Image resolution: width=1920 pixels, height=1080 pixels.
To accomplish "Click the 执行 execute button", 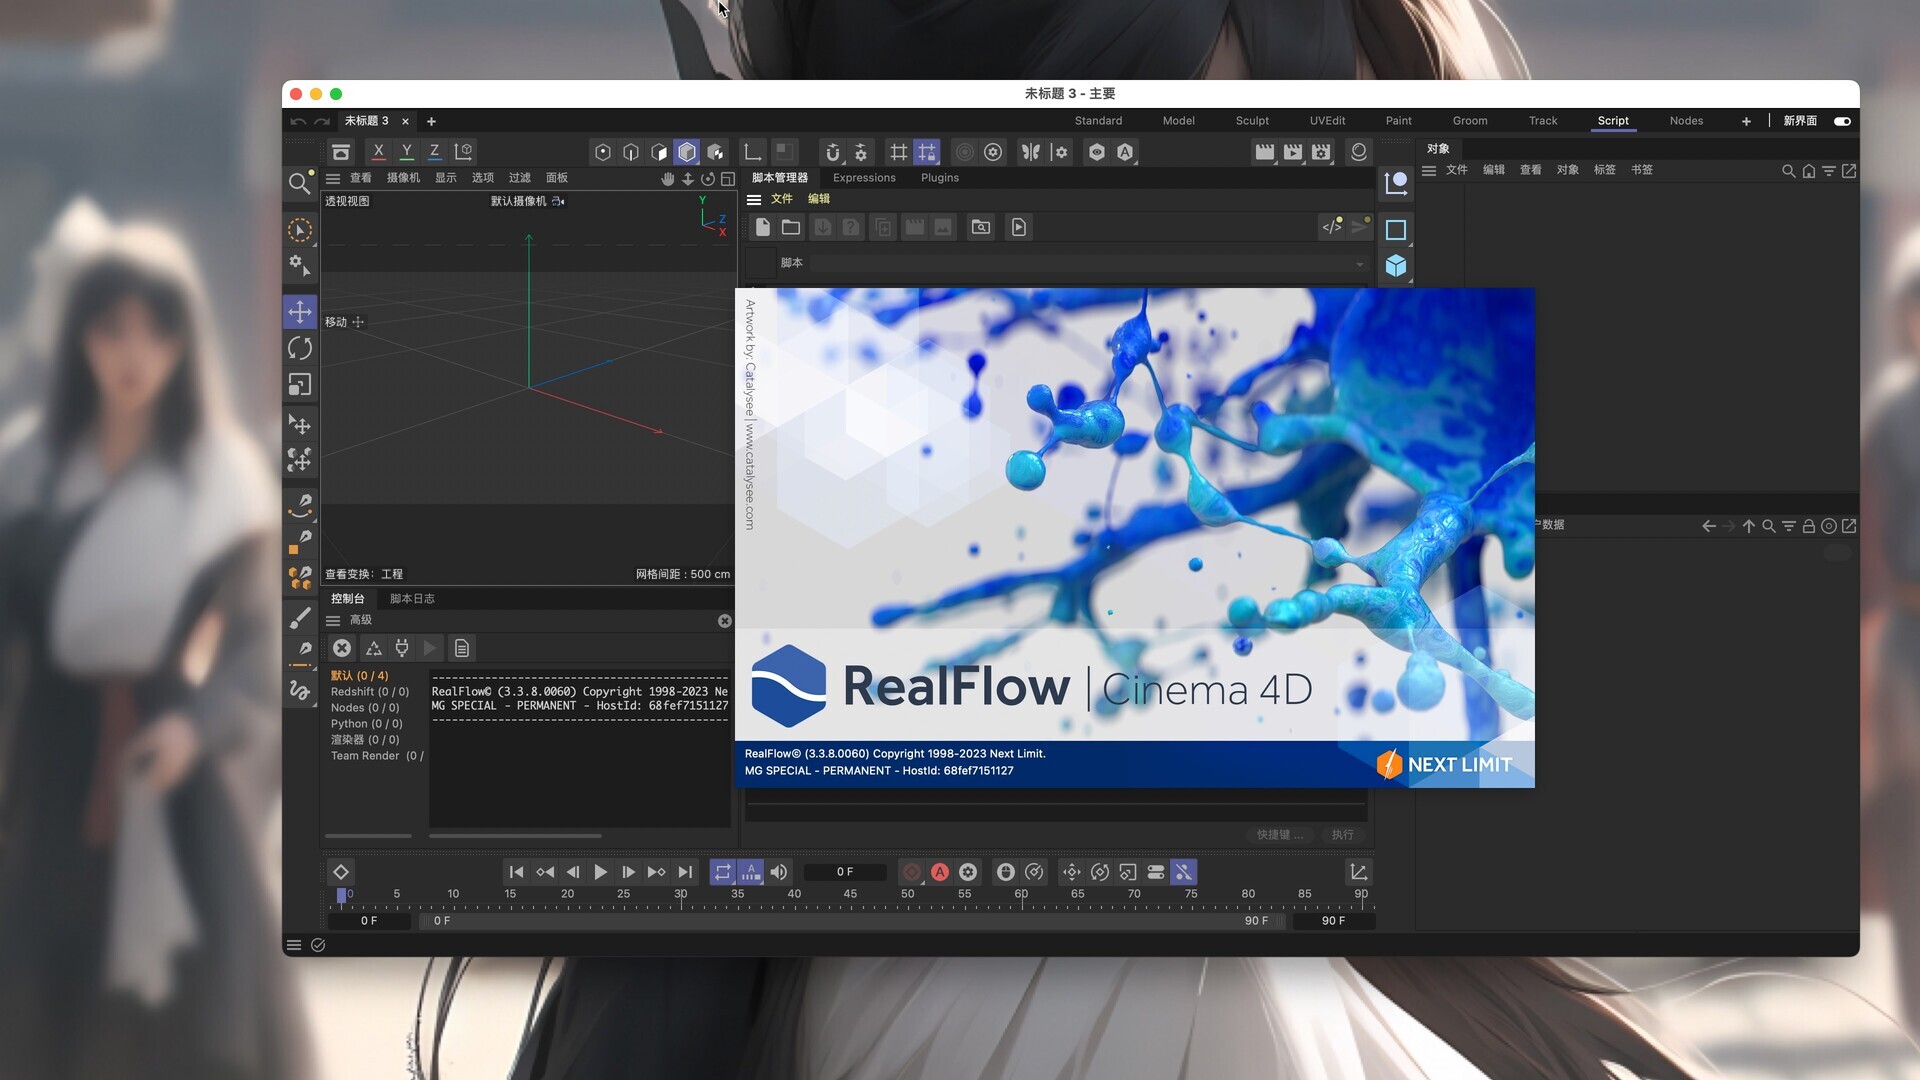I will tap(1342, 835).
